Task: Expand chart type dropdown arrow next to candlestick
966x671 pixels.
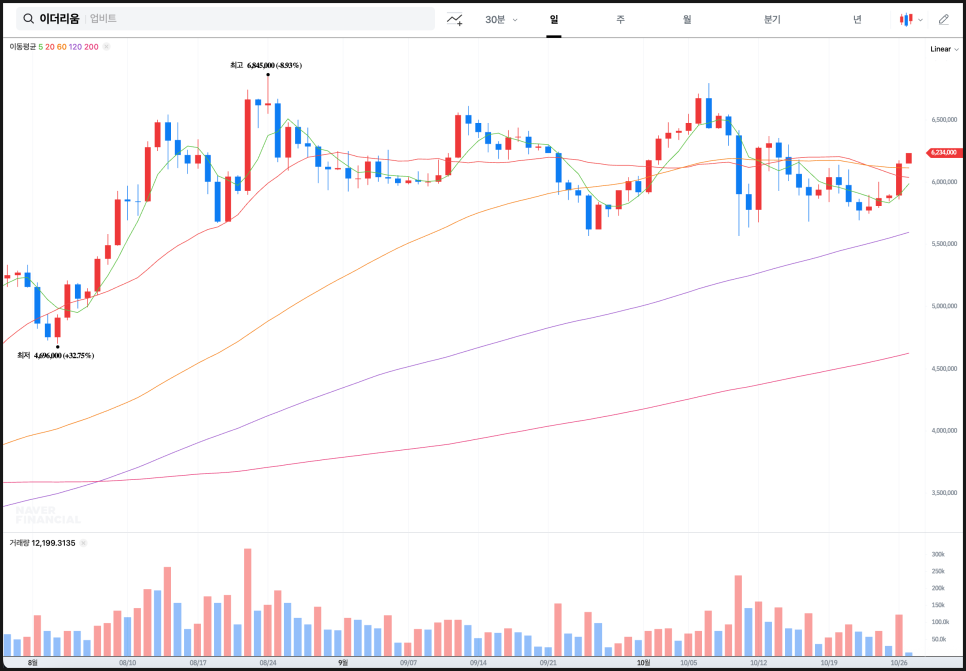Action: click(920, 19)
